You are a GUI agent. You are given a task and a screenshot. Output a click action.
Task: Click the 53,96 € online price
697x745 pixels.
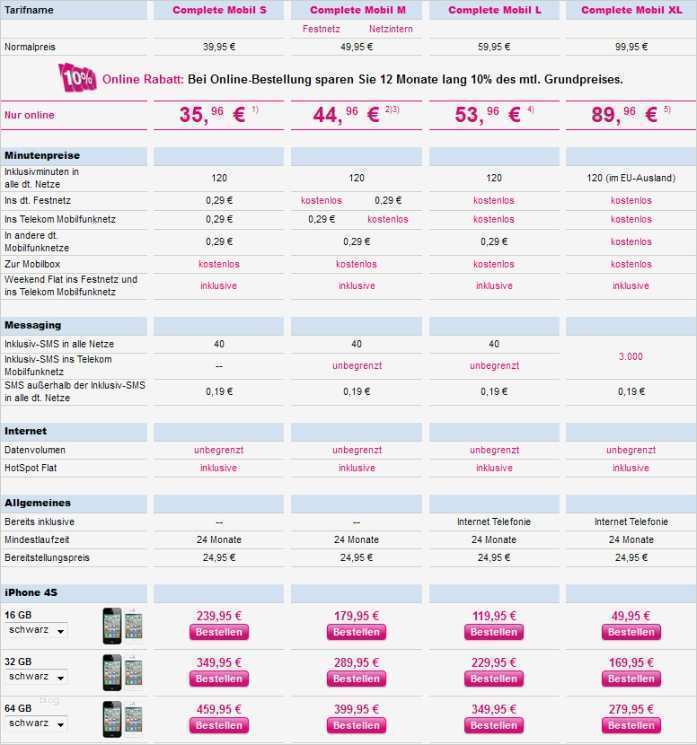(494, 115)
